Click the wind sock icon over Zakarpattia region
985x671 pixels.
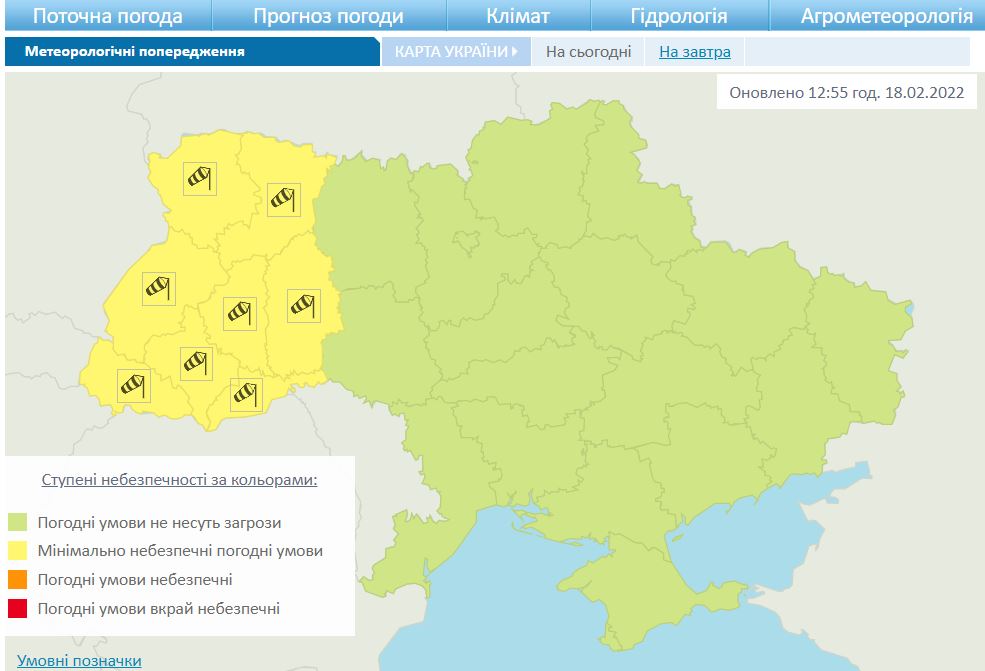(133, 385)
